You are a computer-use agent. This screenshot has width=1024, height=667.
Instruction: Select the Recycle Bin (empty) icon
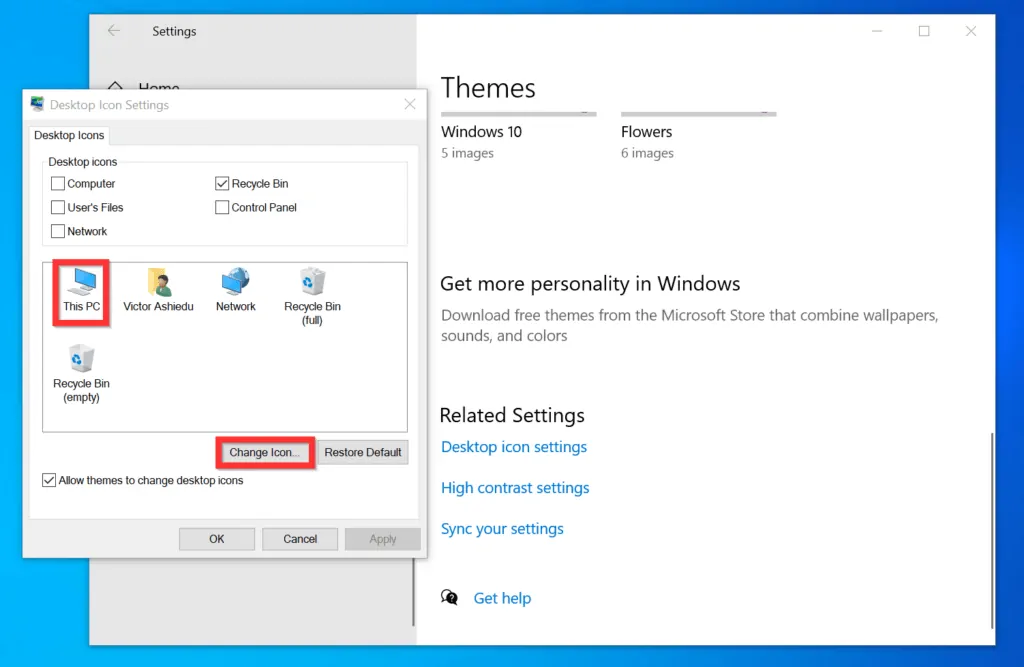(81, 360)
